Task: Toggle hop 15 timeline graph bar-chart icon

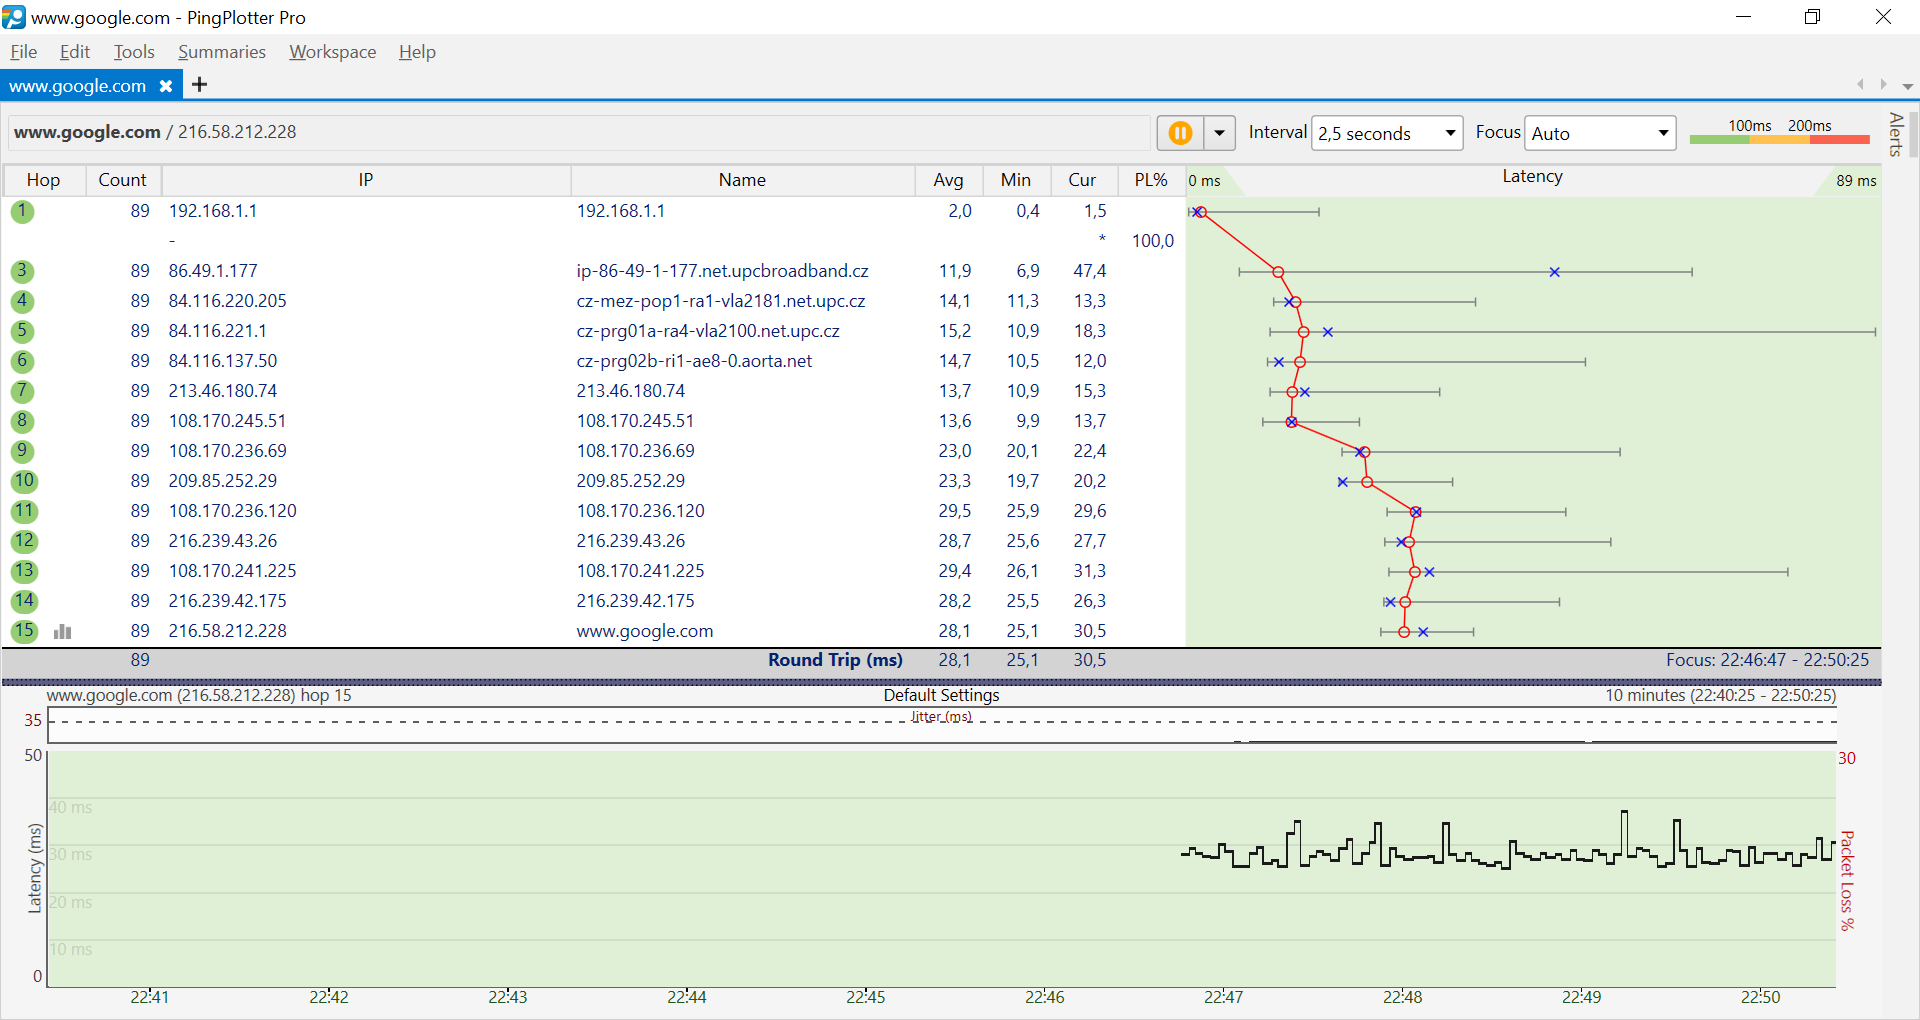Action: 63,631
